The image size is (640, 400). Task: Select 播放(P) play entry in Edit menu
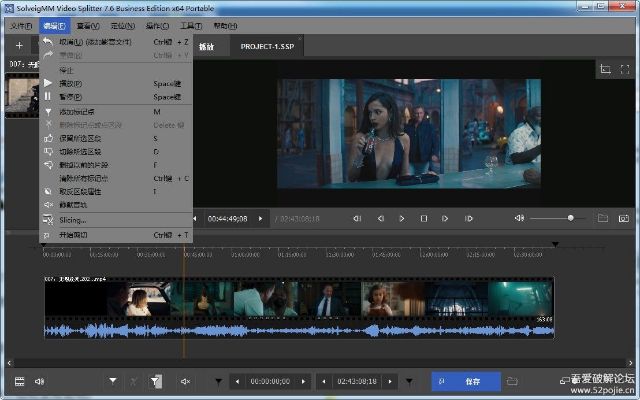116,84
